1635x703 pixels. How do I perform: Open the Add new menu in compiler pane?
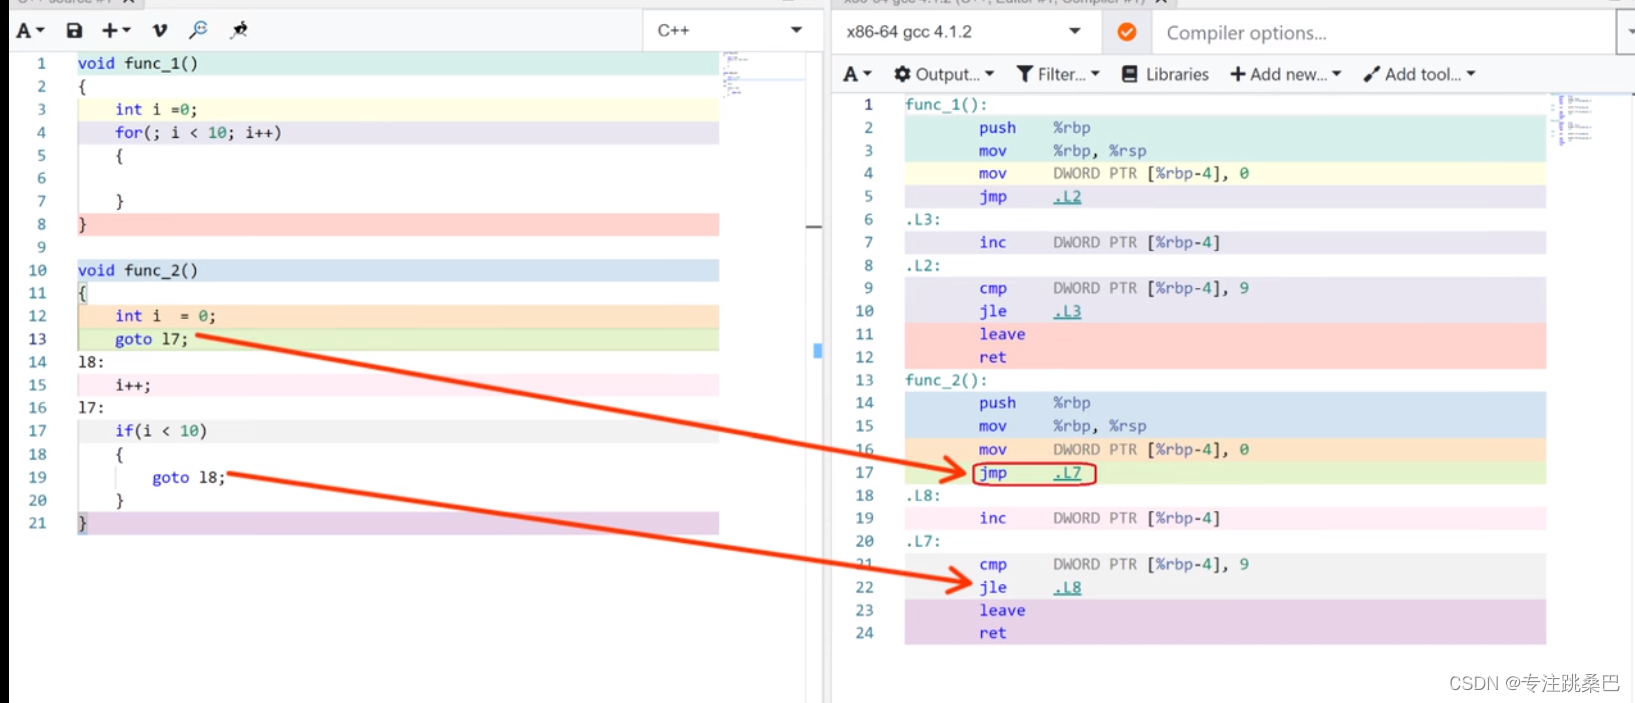click(1285, 74)
